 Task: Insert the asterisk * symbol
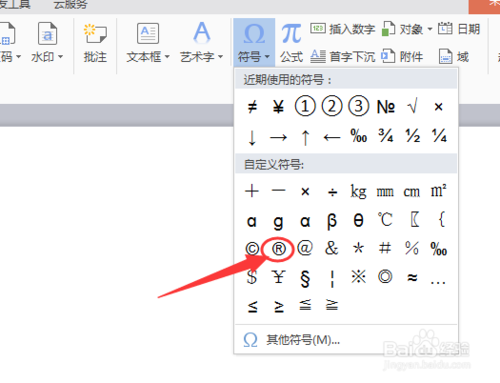pyautogui.click(x=358, y=249)
